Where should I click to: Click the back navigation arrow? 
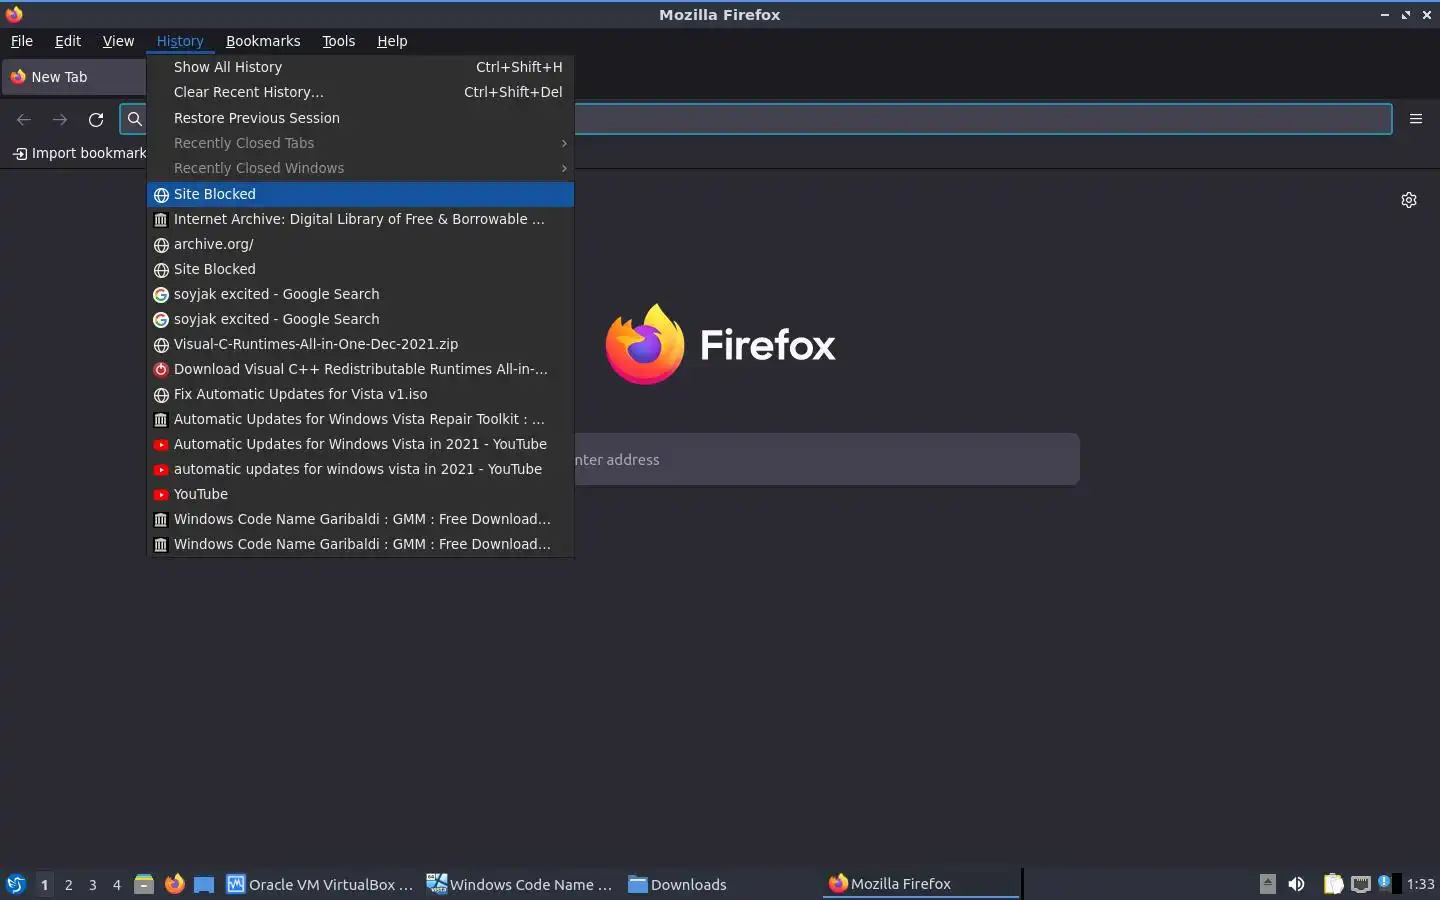[x=24, y=119]
